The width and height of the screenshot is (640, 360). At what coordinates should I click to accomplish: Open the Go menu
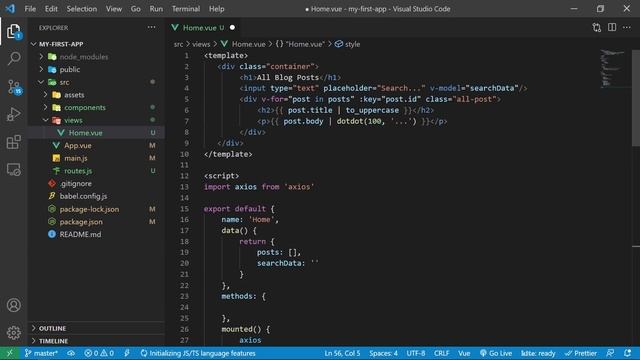(x=136, y=9)
